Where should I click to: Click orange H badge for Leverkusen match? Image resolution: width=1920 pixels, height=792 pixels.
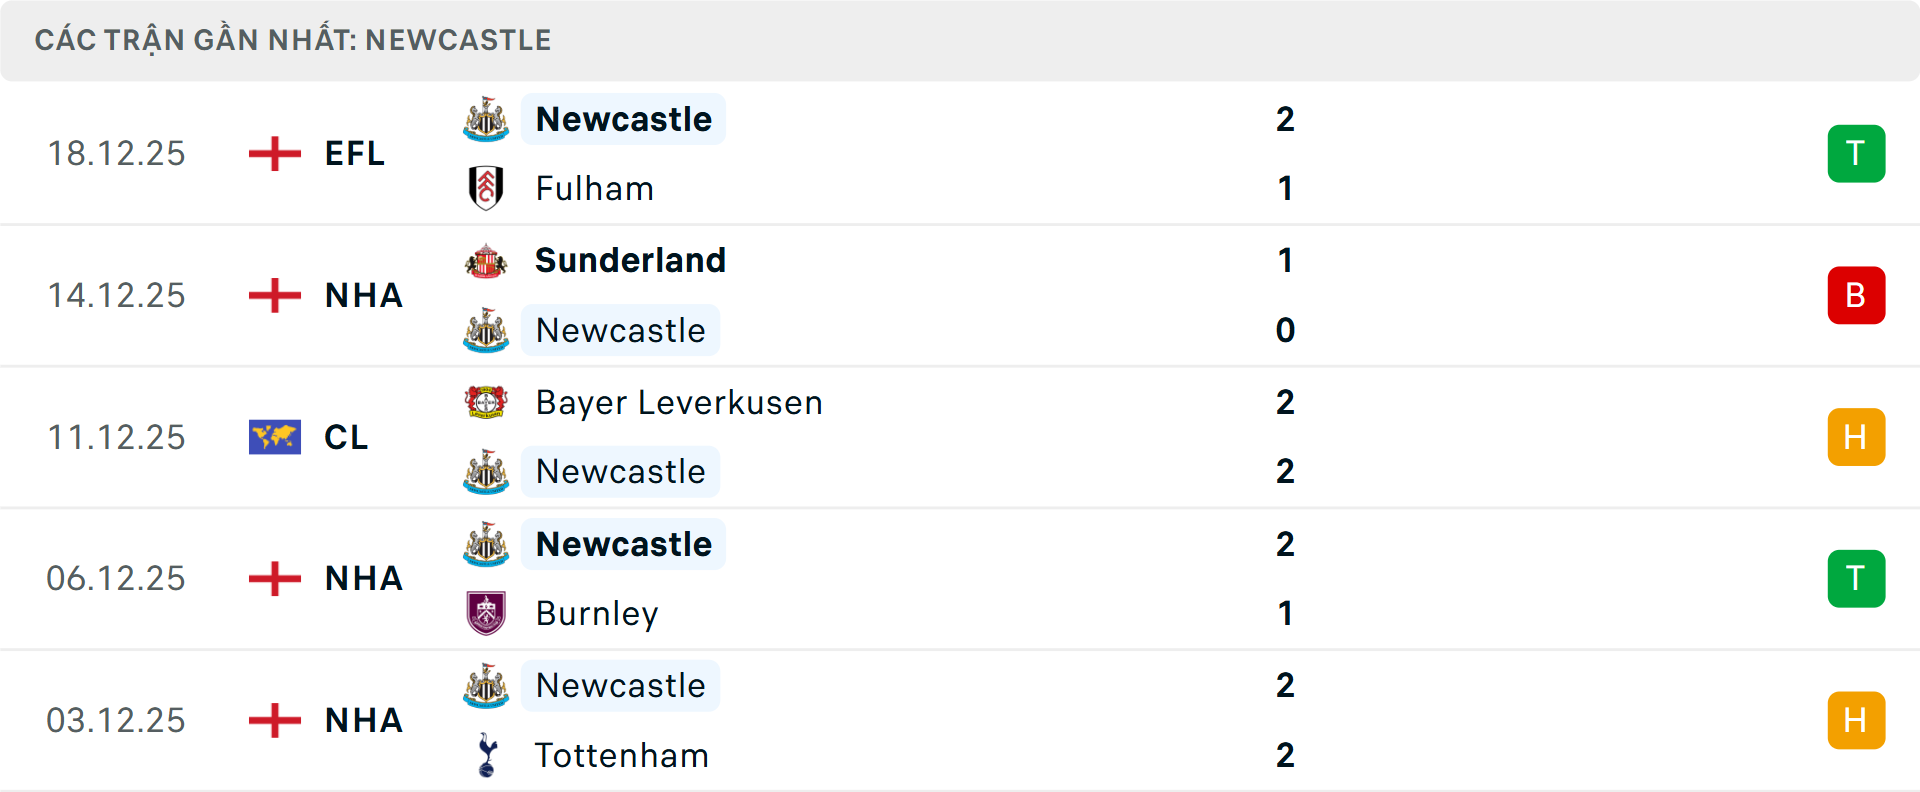click(1856, 437)
